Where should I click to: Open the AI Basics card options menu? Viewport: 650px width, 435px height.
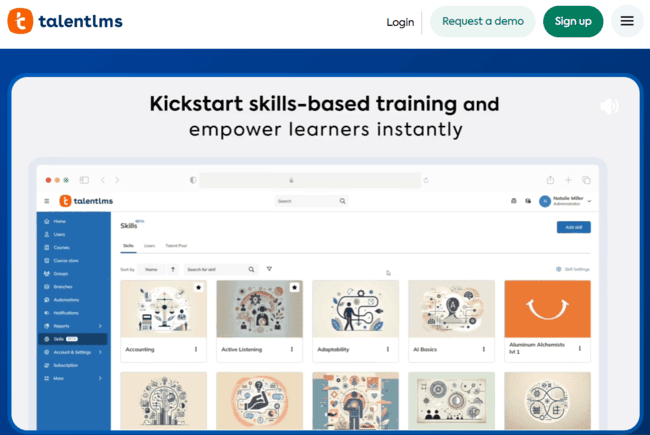coord(483,349)
